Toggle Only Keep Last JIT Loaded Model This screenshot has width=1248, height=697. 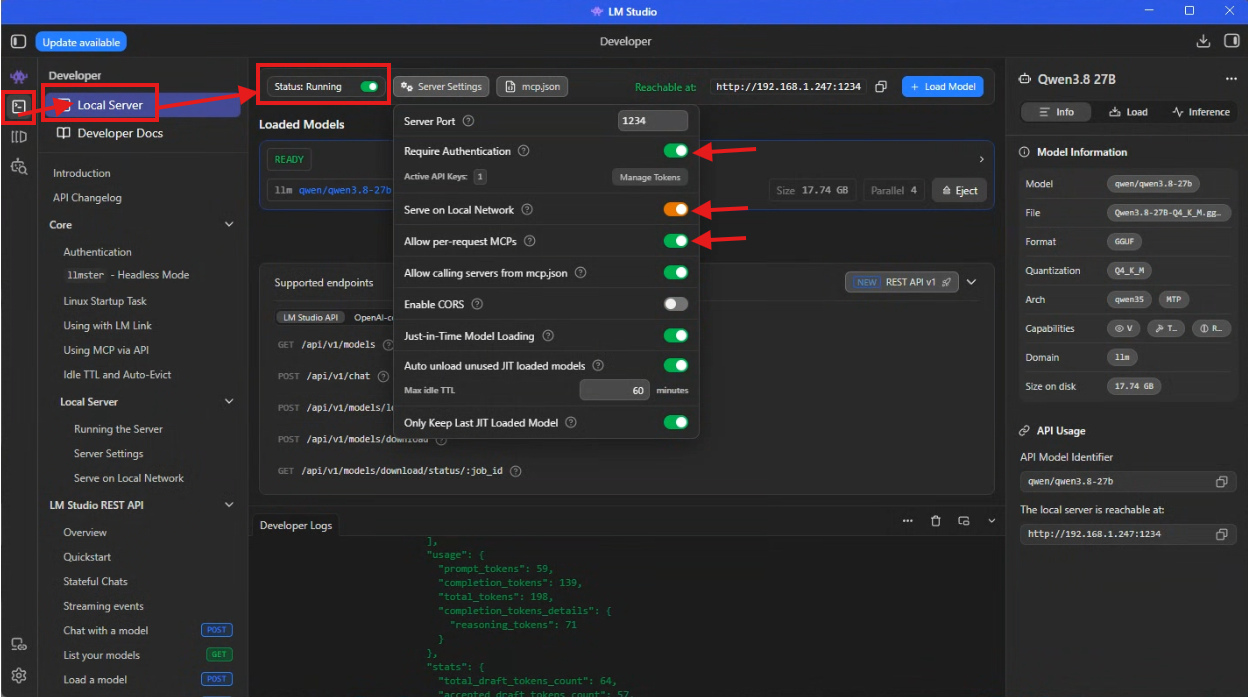point(676,423)
